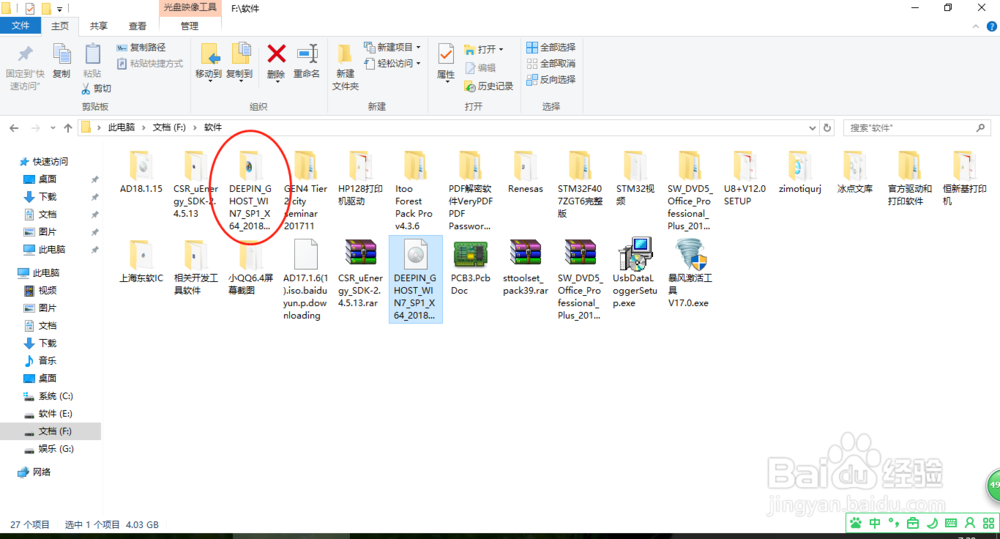This screenshot has height=539, width=1000.
Task: Select the zimotiqurj folder
Action: click(800, 172)
